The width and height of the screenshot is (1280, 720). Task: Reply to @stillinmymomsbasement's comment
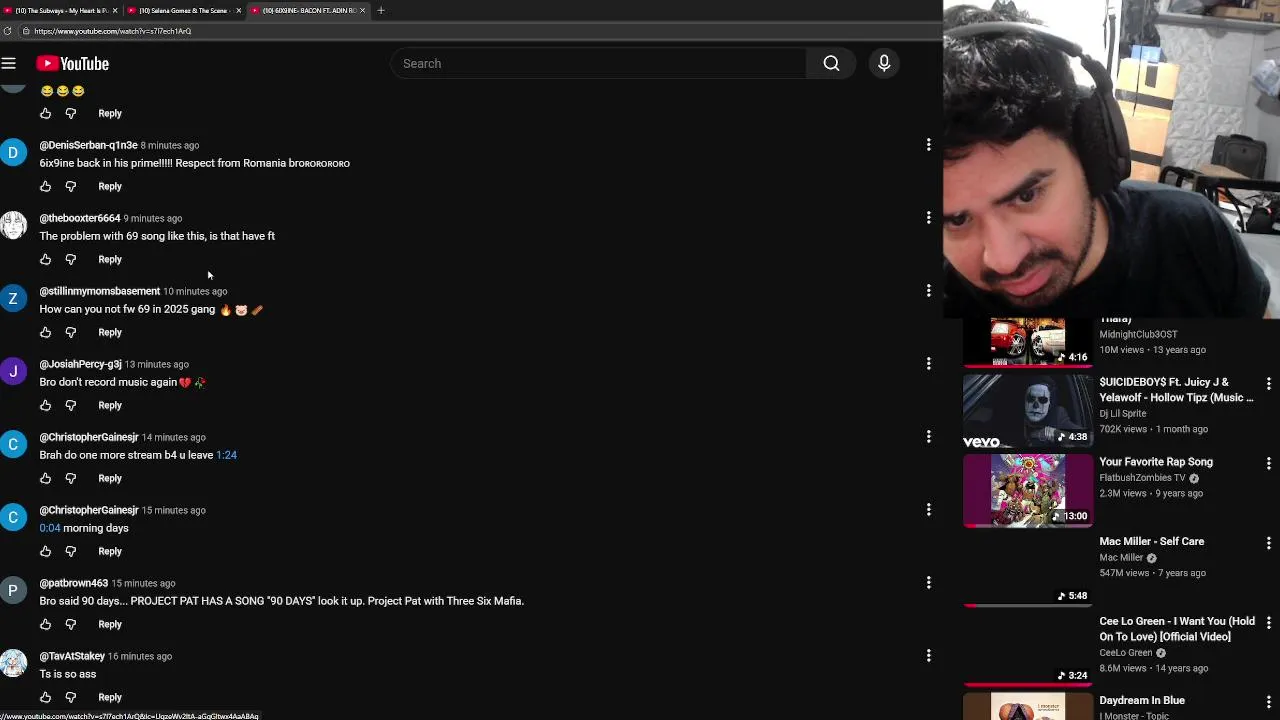pos(110,332)
